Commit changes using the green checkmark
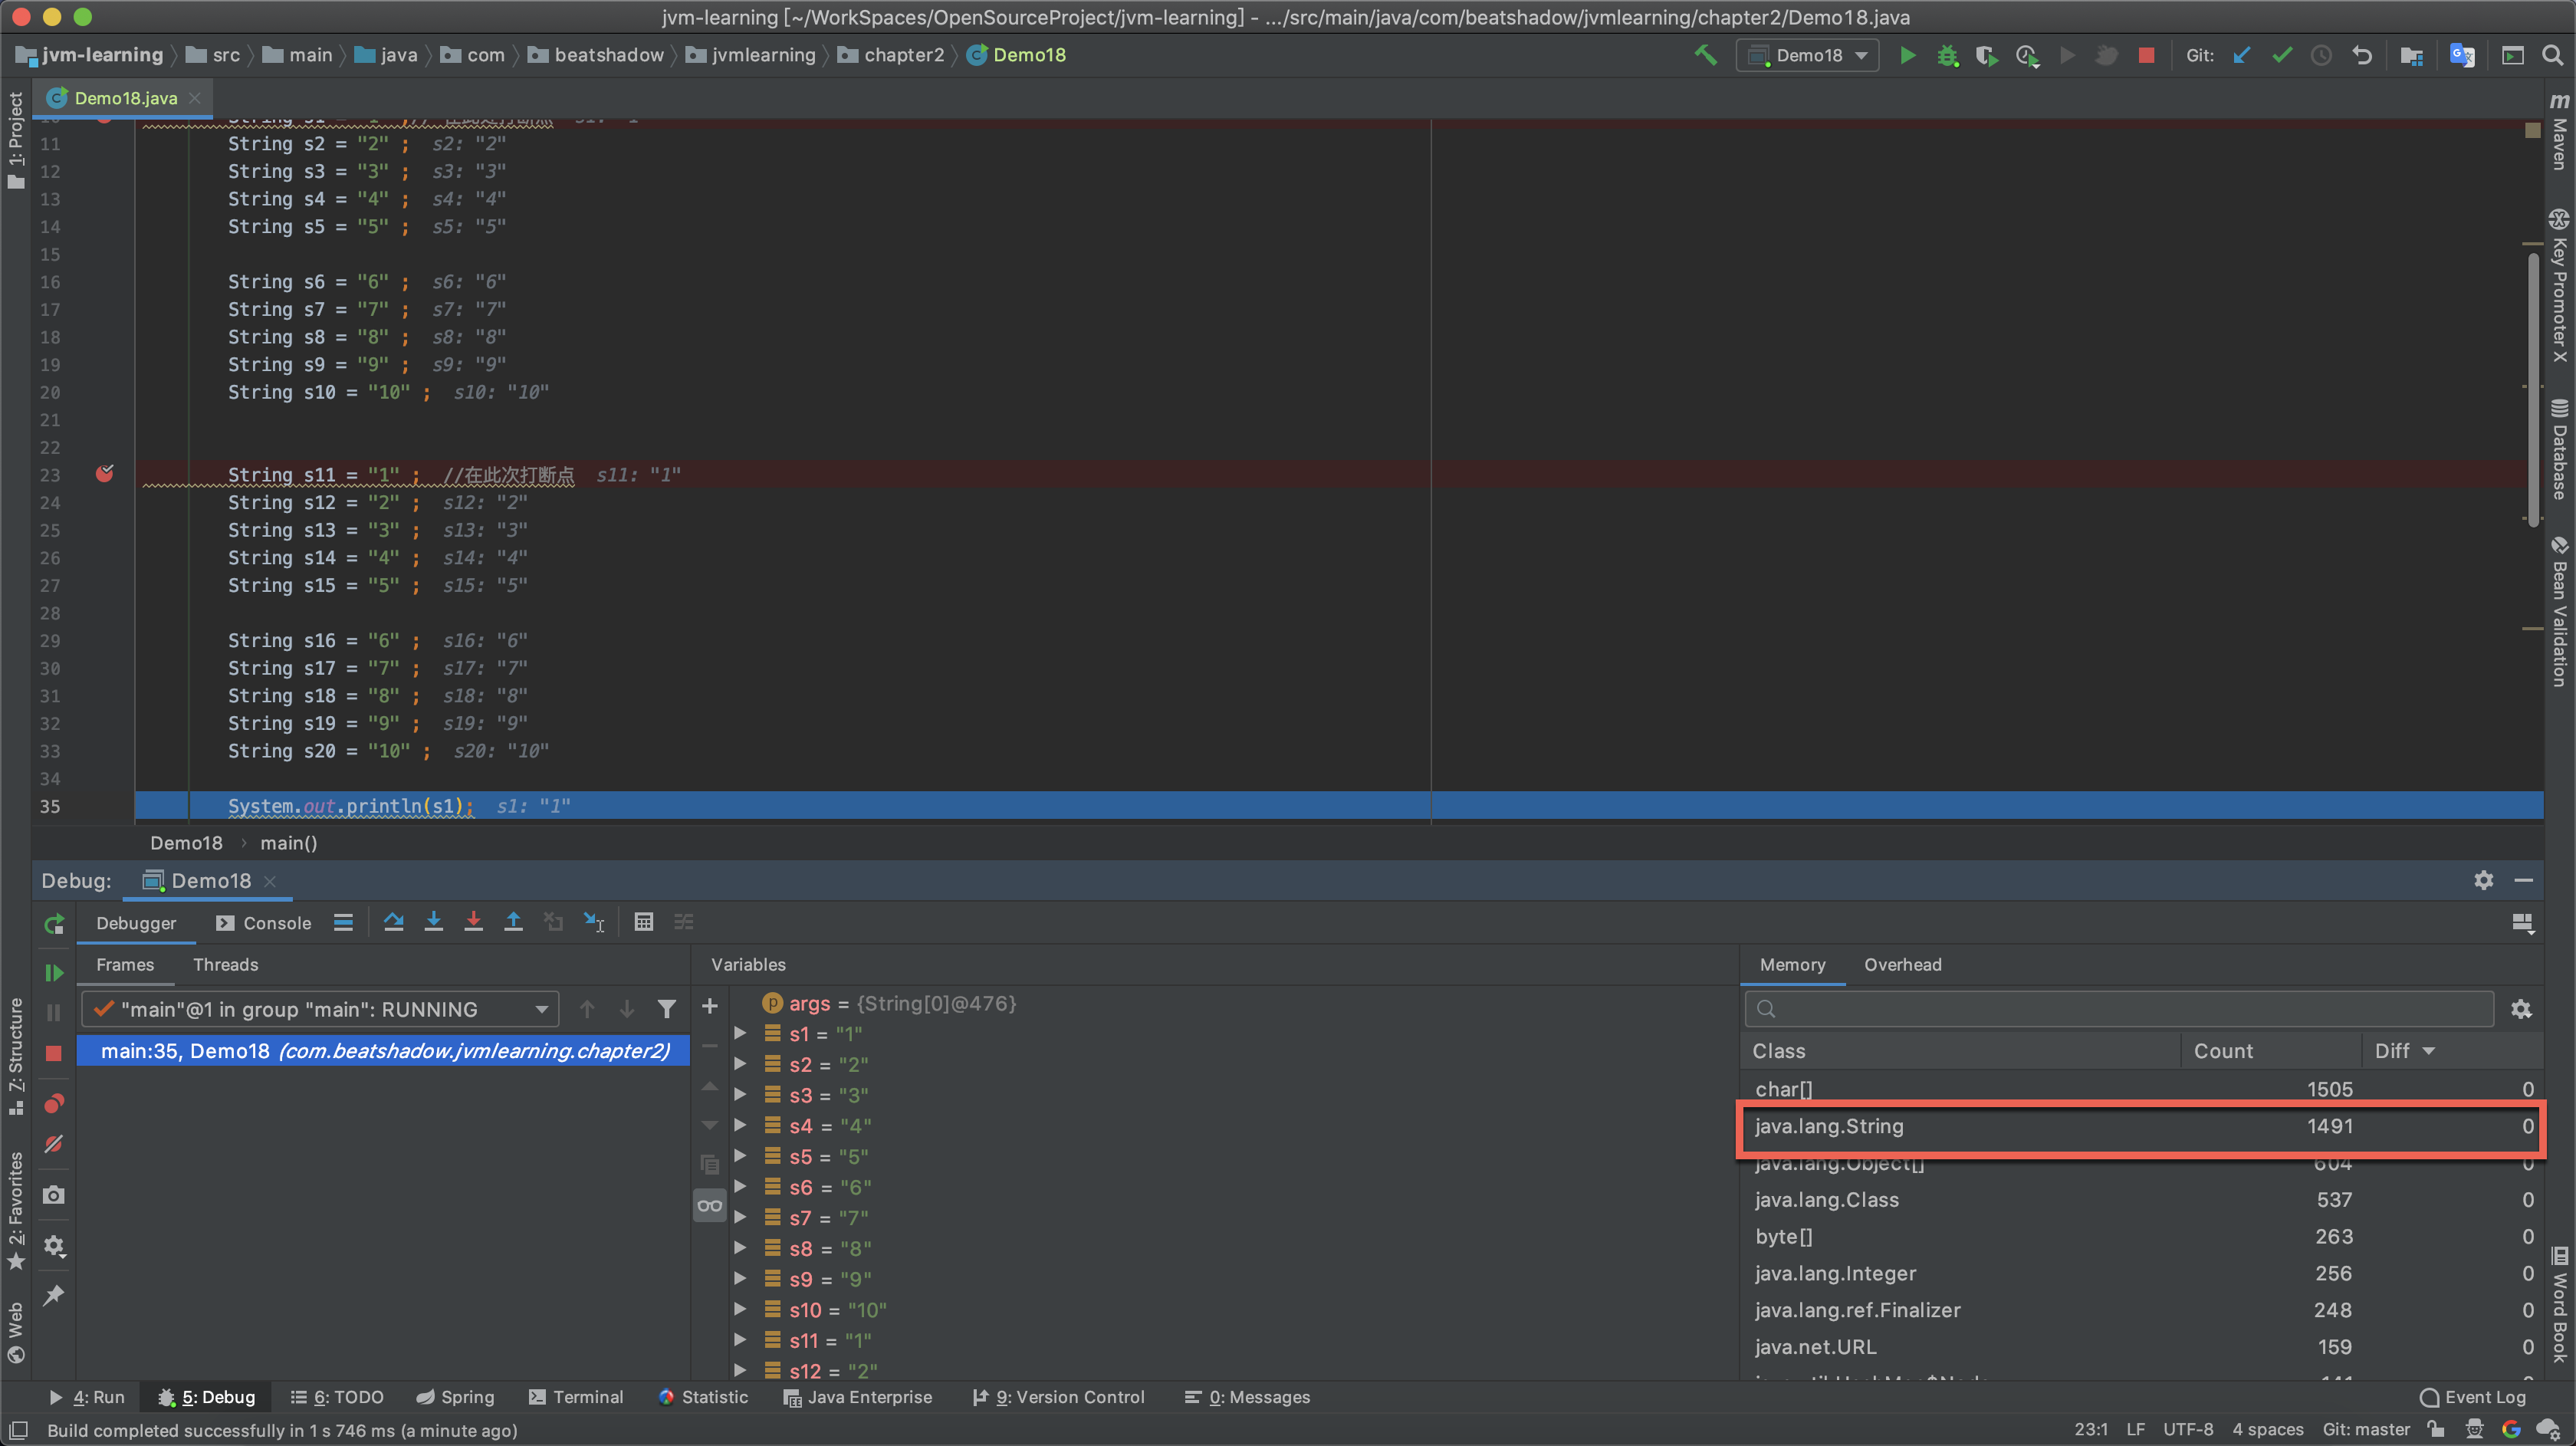Image resolution: width=2576 pixels, height=1446 pixels. tap(2282, 55)
